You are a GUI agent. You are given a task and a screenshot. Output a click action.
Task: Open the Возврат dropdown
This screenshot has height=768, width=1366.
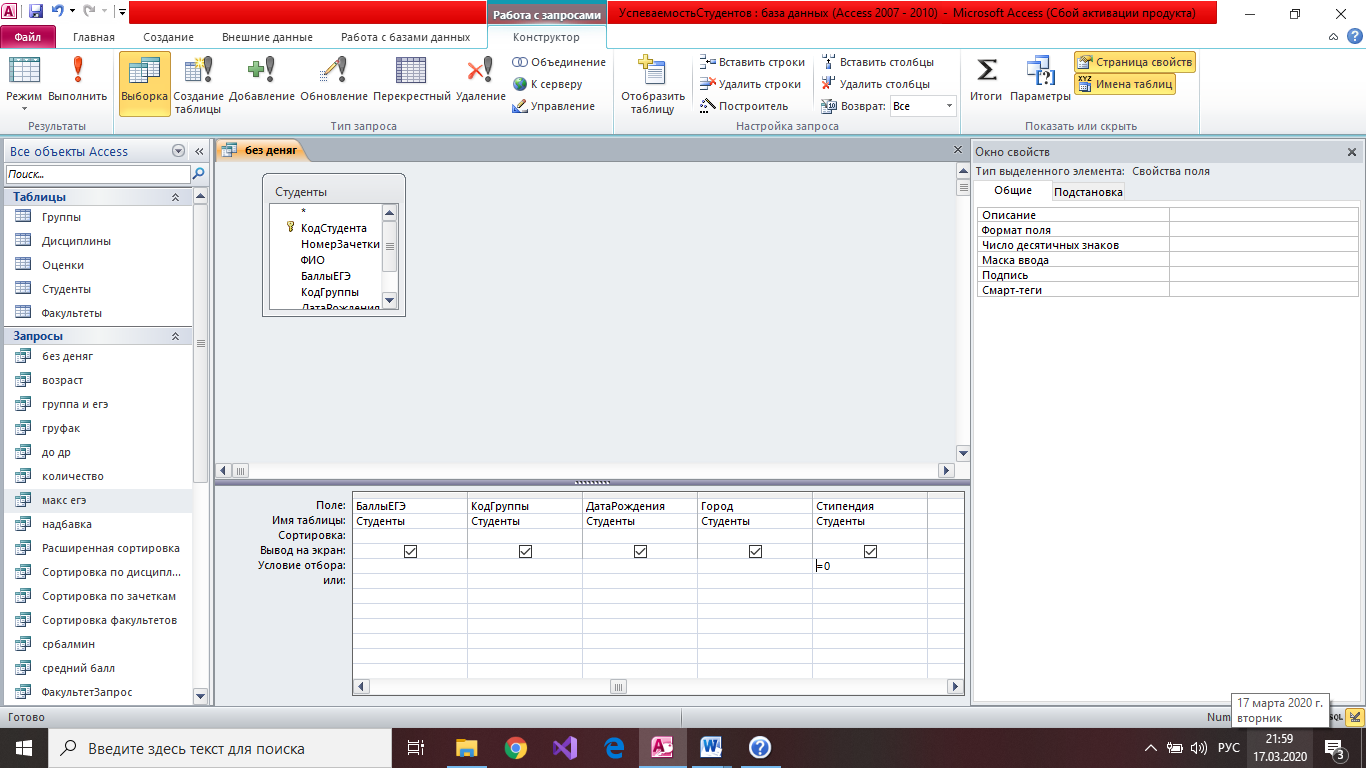949,106
